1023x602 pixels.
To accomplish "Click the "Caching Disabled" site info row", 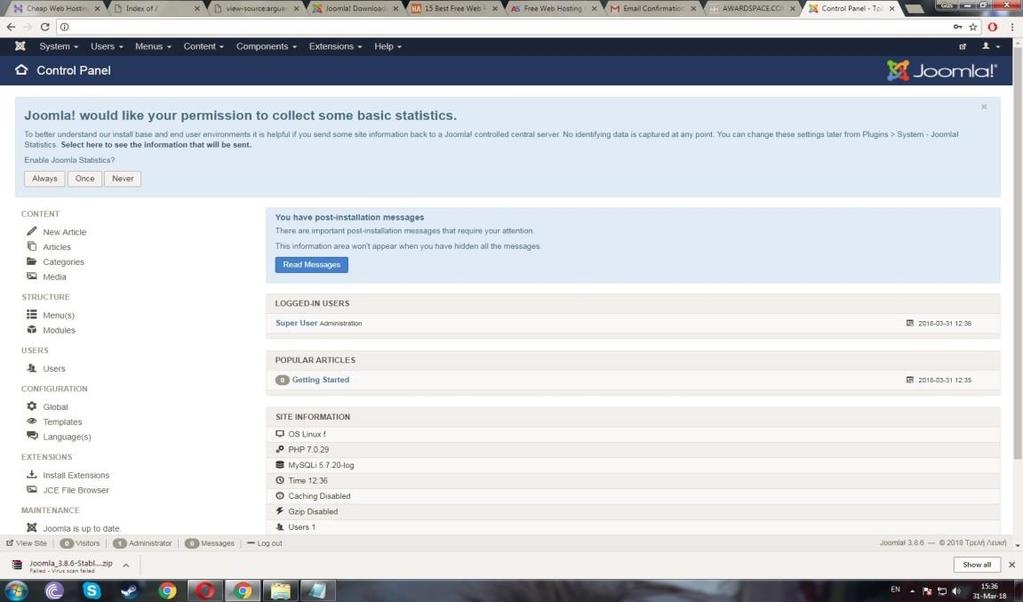I will click(633, 496).
